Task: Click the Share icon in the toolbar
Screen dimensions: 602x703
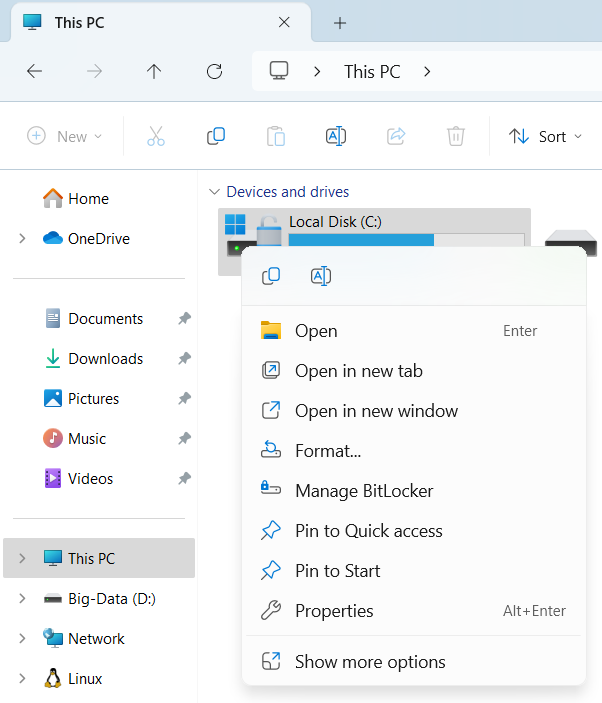Action: point(396,136)
